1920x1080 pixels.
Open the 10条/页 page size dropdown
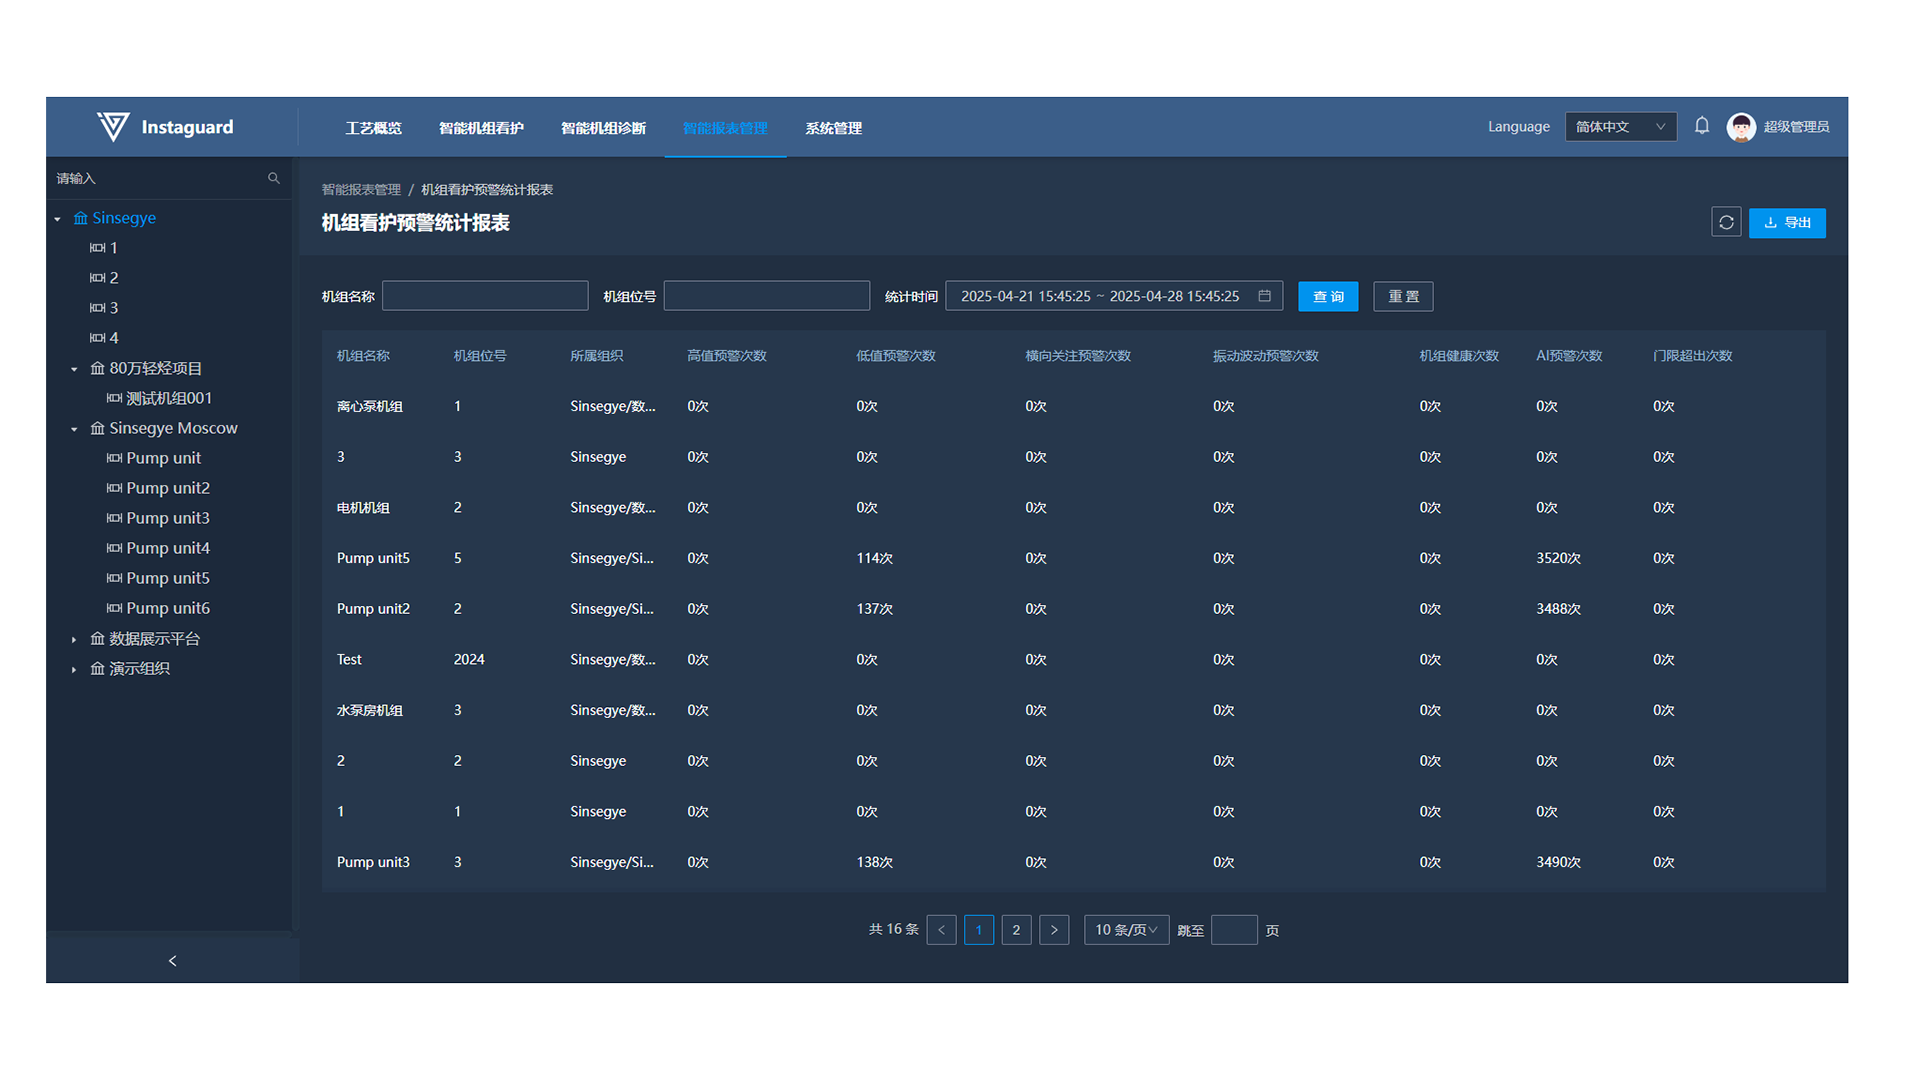tap(1126, 930)
